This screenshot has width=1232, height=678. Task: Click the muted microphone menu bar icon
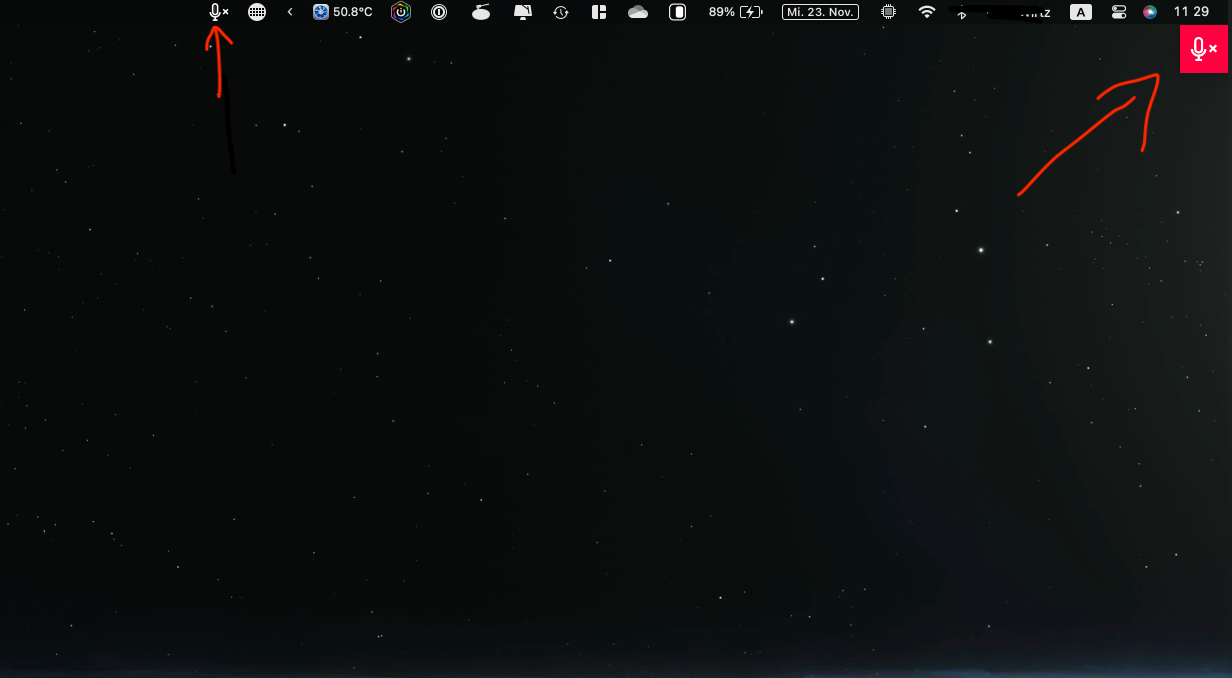217,12
